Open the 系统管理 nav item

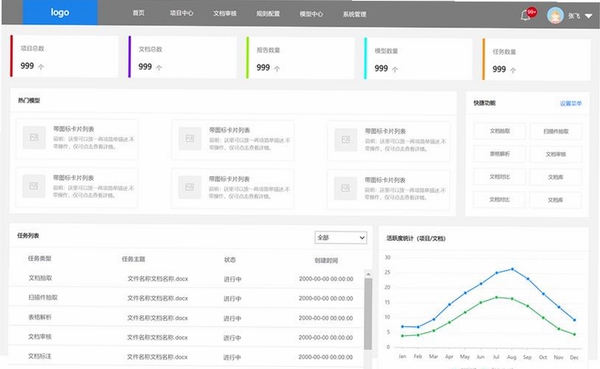(x=355, y=15)
